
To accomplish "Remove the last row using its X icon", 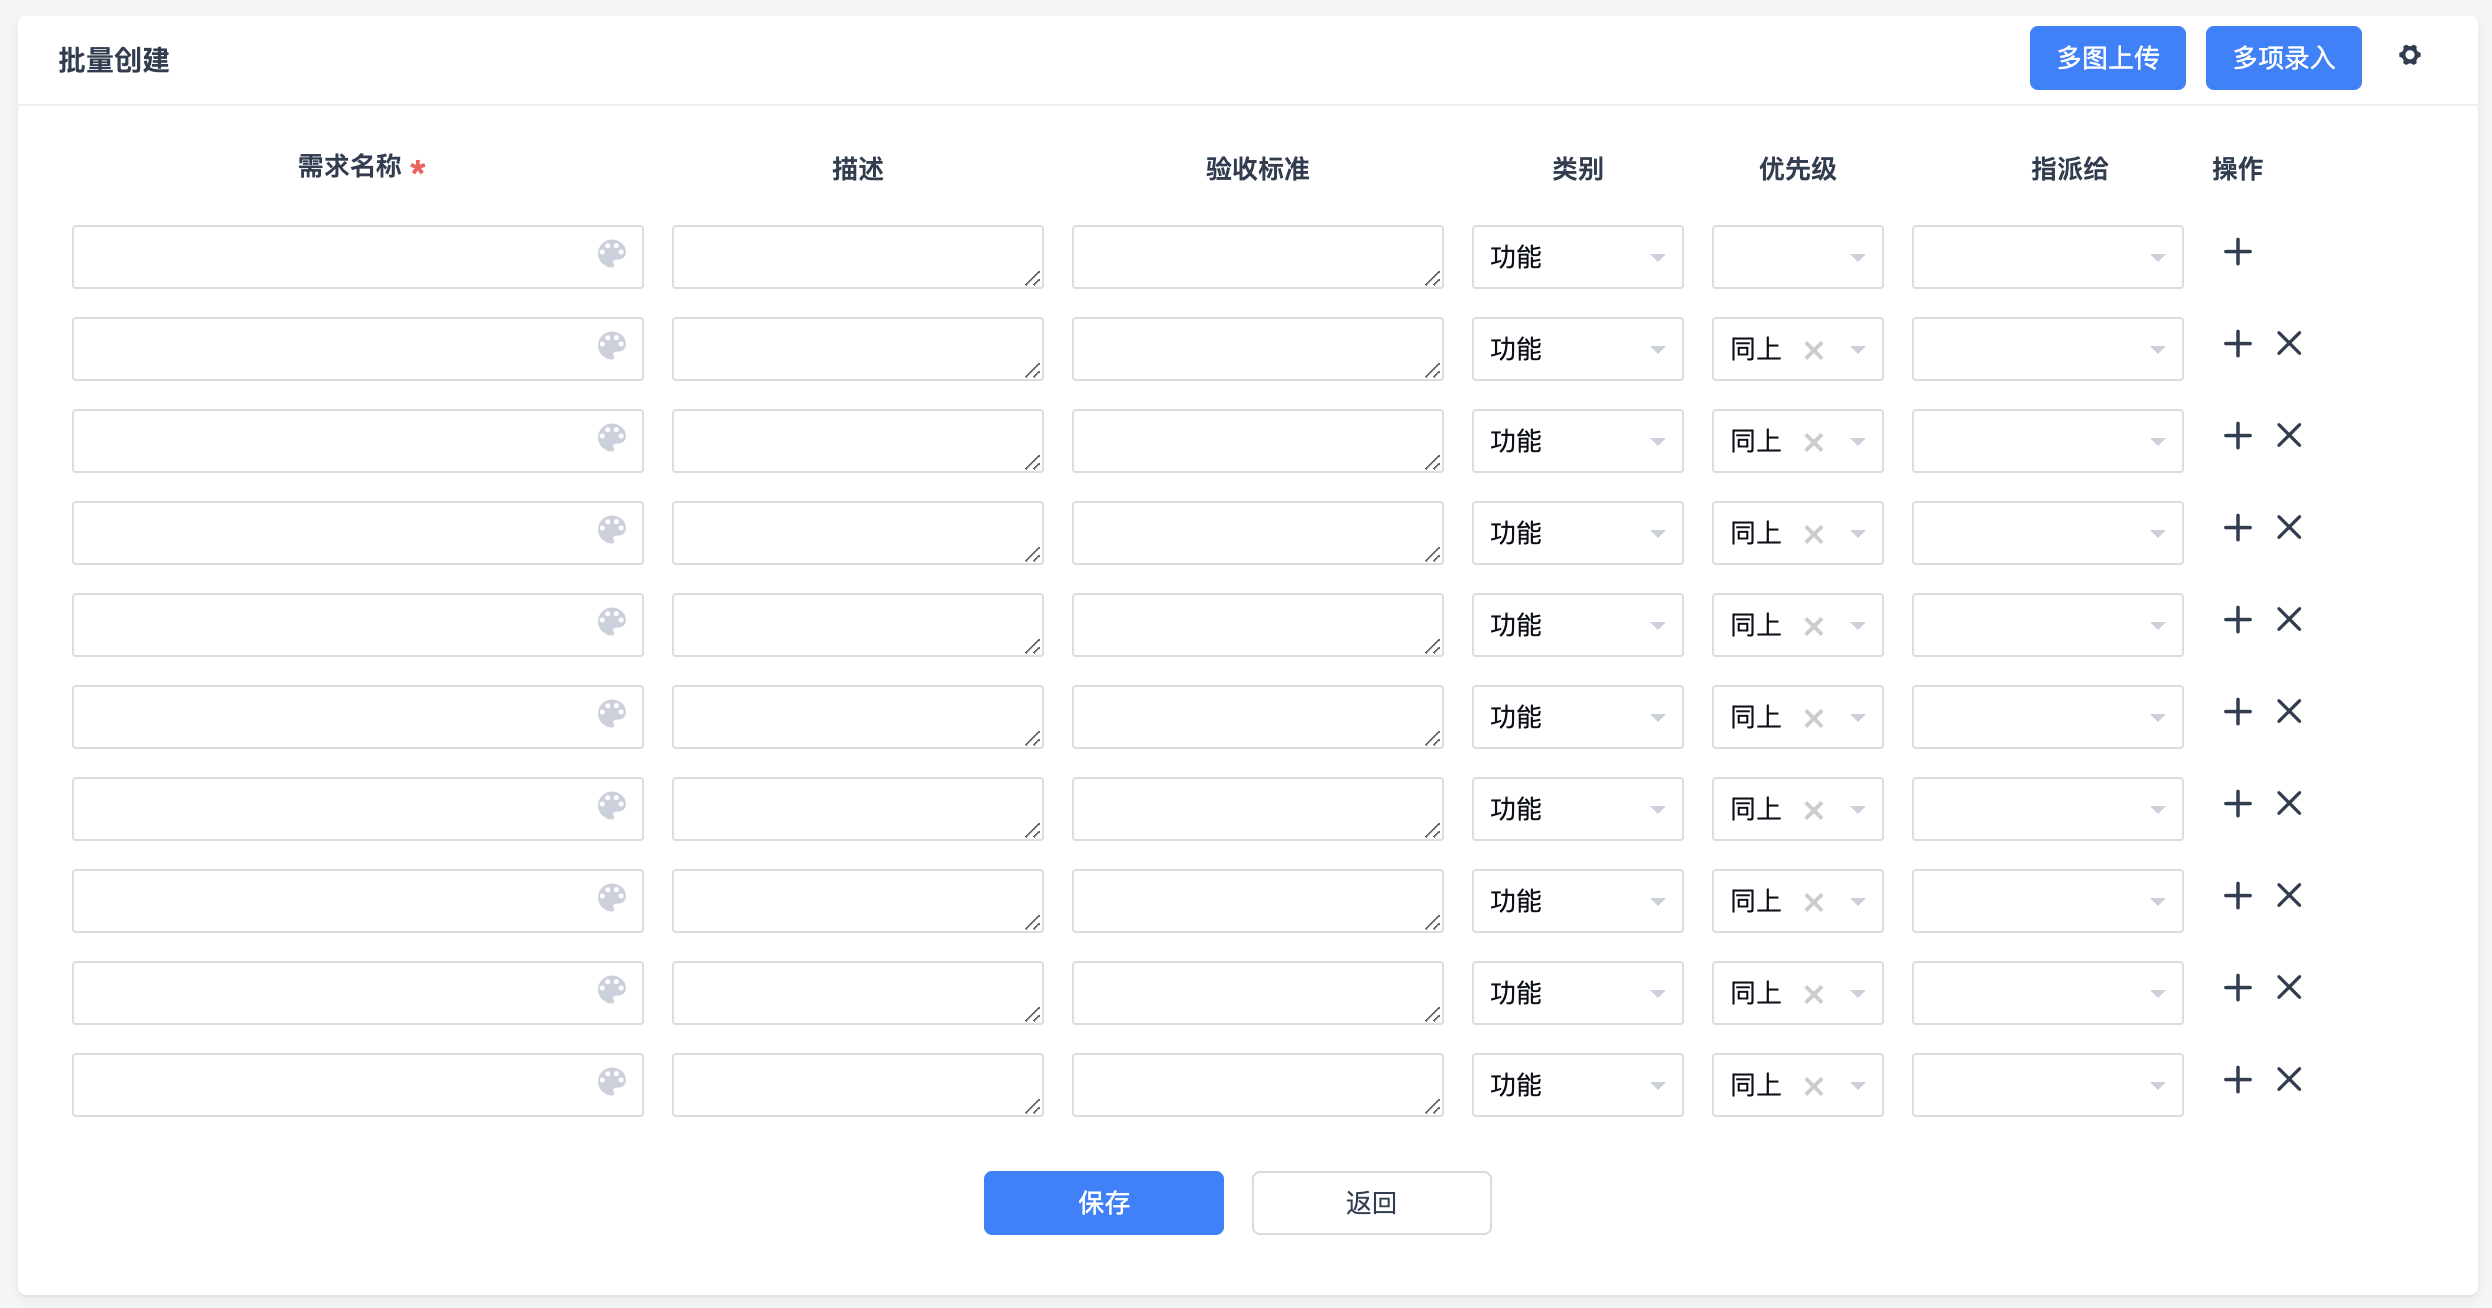I will click(x=2288, y=1080).
